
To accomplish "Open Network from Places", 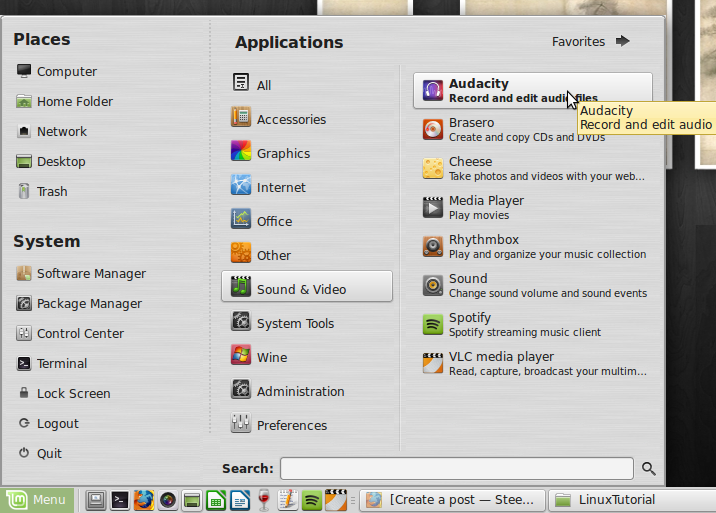I will pyautogui.click(x=51, y=132).
